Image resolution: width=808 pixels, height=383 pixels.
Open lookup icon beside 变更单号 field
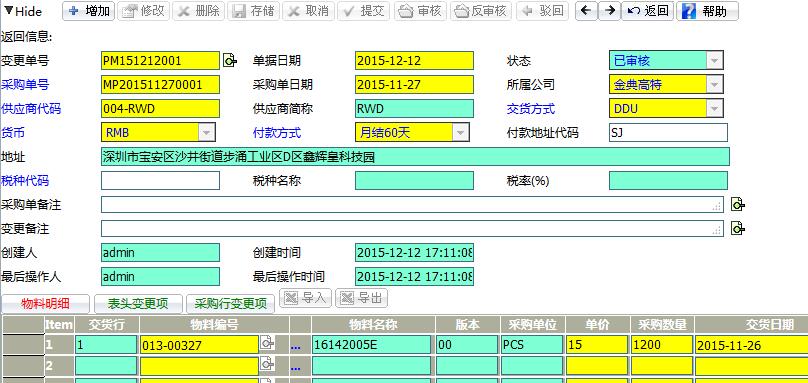click(230, 61)
